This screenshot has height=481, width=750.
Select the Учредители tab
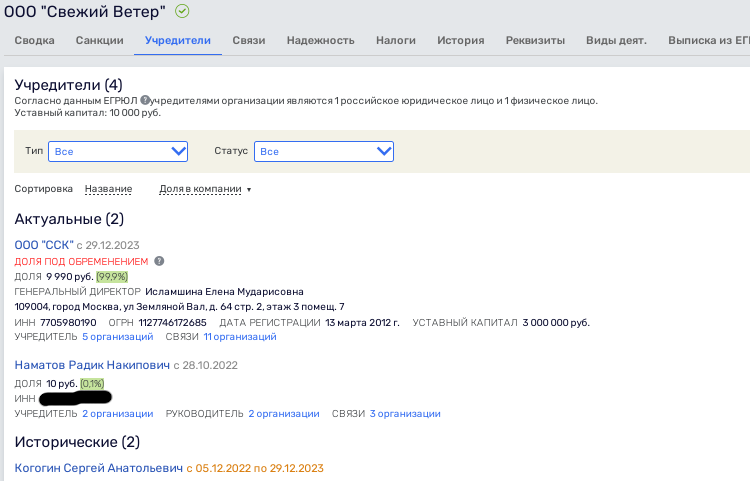point(178,41)
